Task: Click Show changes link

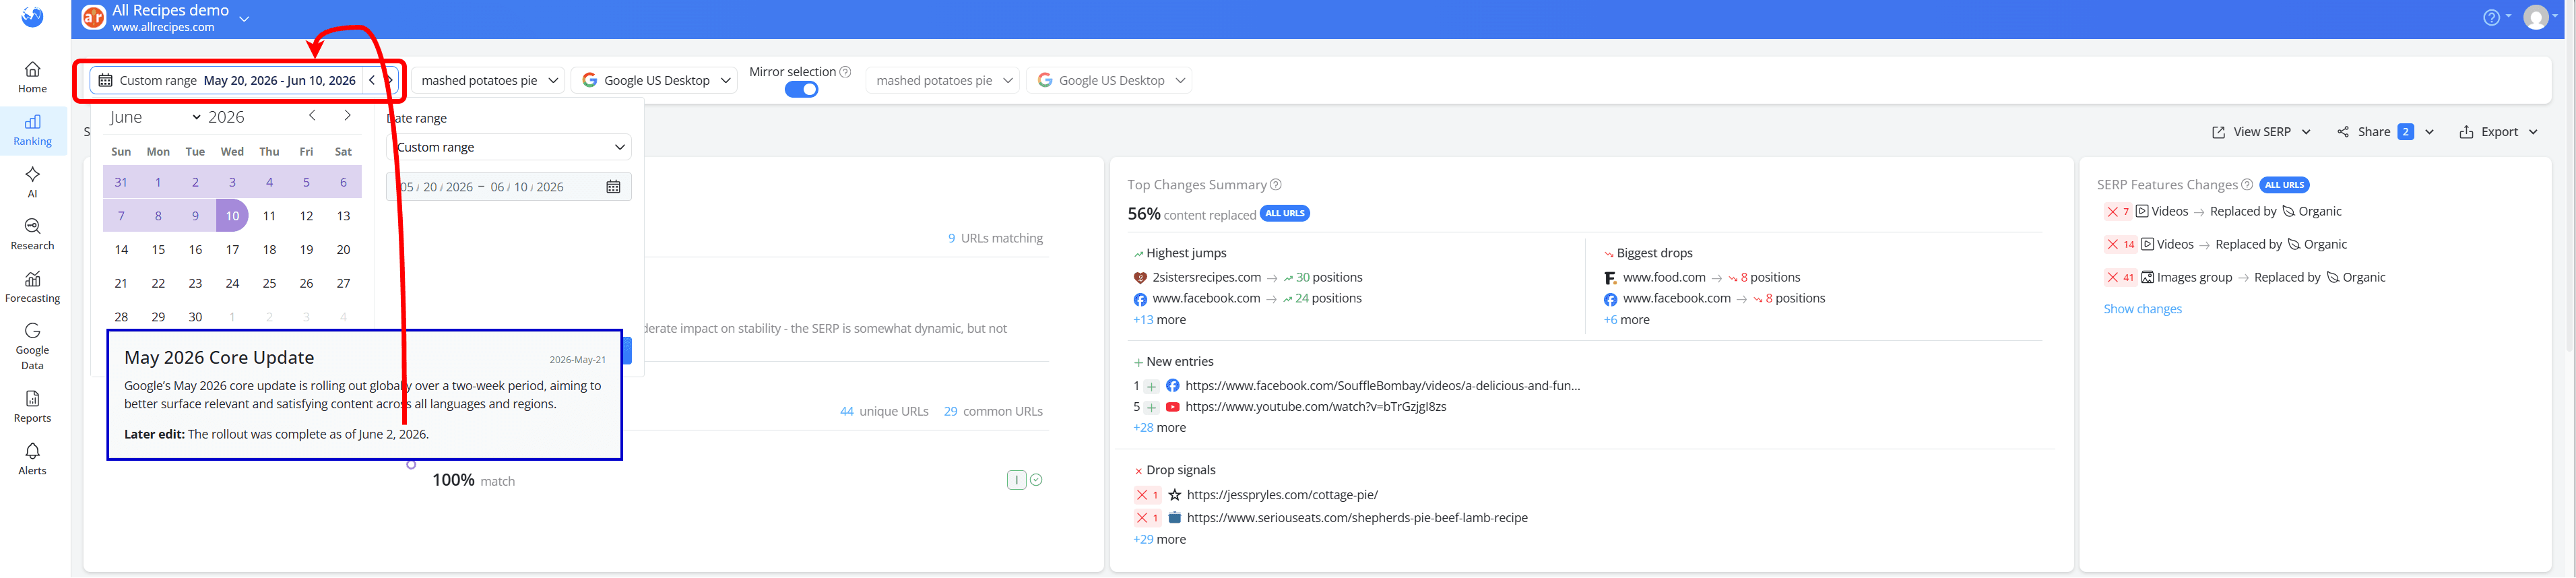Action: point(2142,309)
